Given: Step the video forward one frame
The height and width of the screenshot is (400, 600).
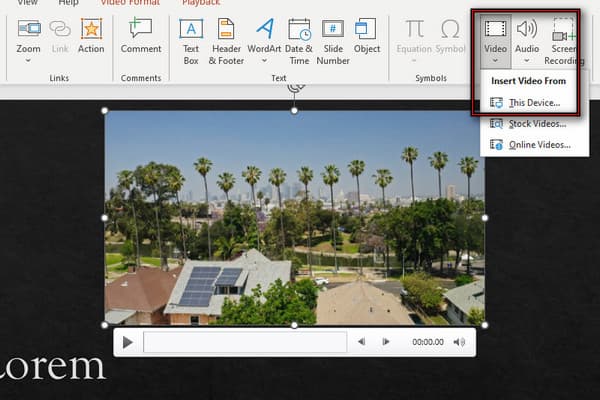Looking at the screenshot, I should [x=386, y=341].
